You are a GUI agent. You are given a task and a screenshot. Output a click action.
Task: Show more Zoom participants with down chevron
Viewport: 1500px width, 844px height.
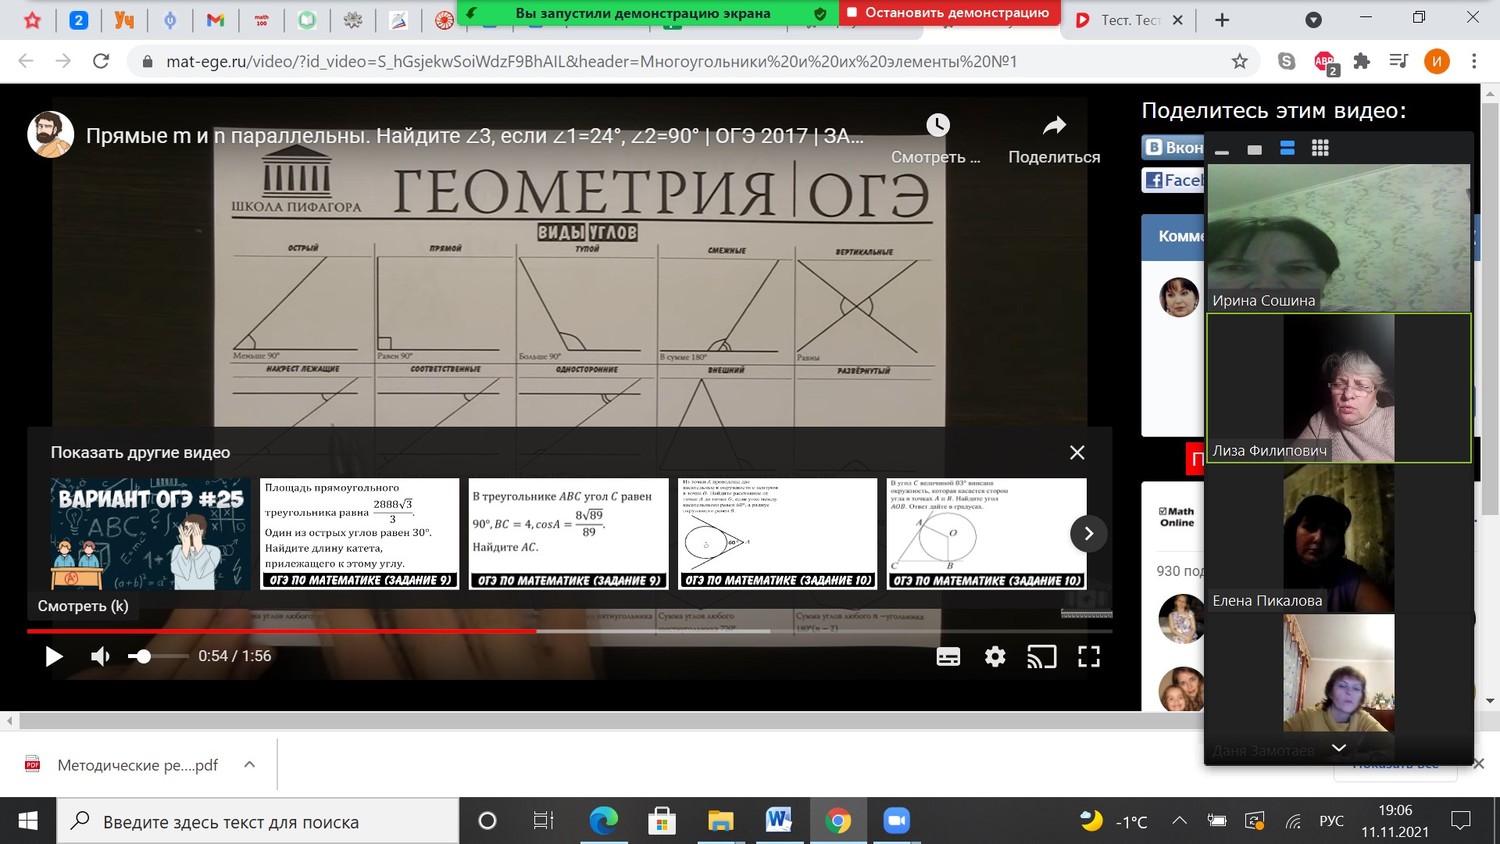pos(1339,748)
